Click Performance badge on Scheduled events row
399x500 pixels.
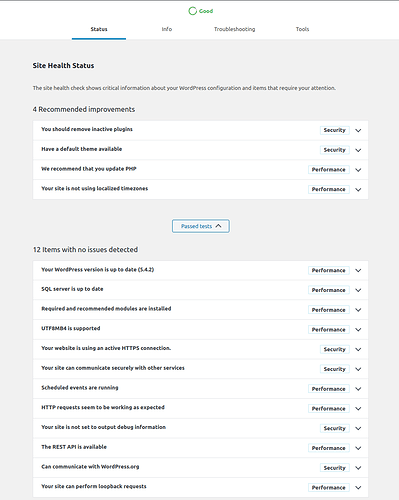[x=329, y=389]
